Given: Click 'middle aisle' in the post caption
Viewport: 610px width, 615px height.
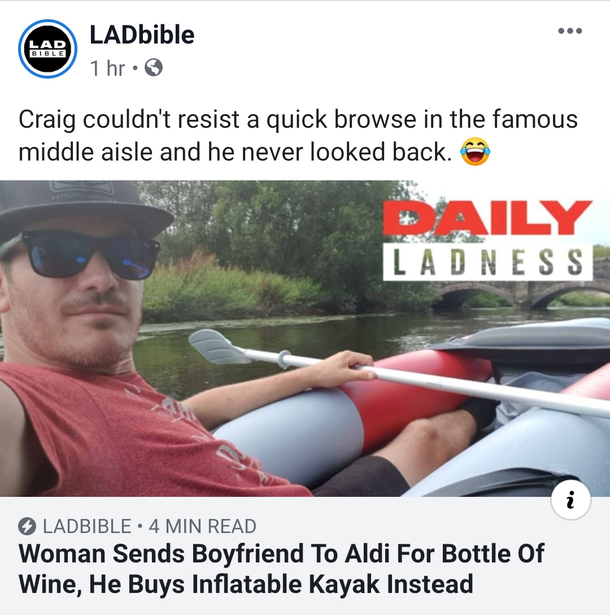Looking at the screenshot, I should pyautogui.click(x=85, y=152).
